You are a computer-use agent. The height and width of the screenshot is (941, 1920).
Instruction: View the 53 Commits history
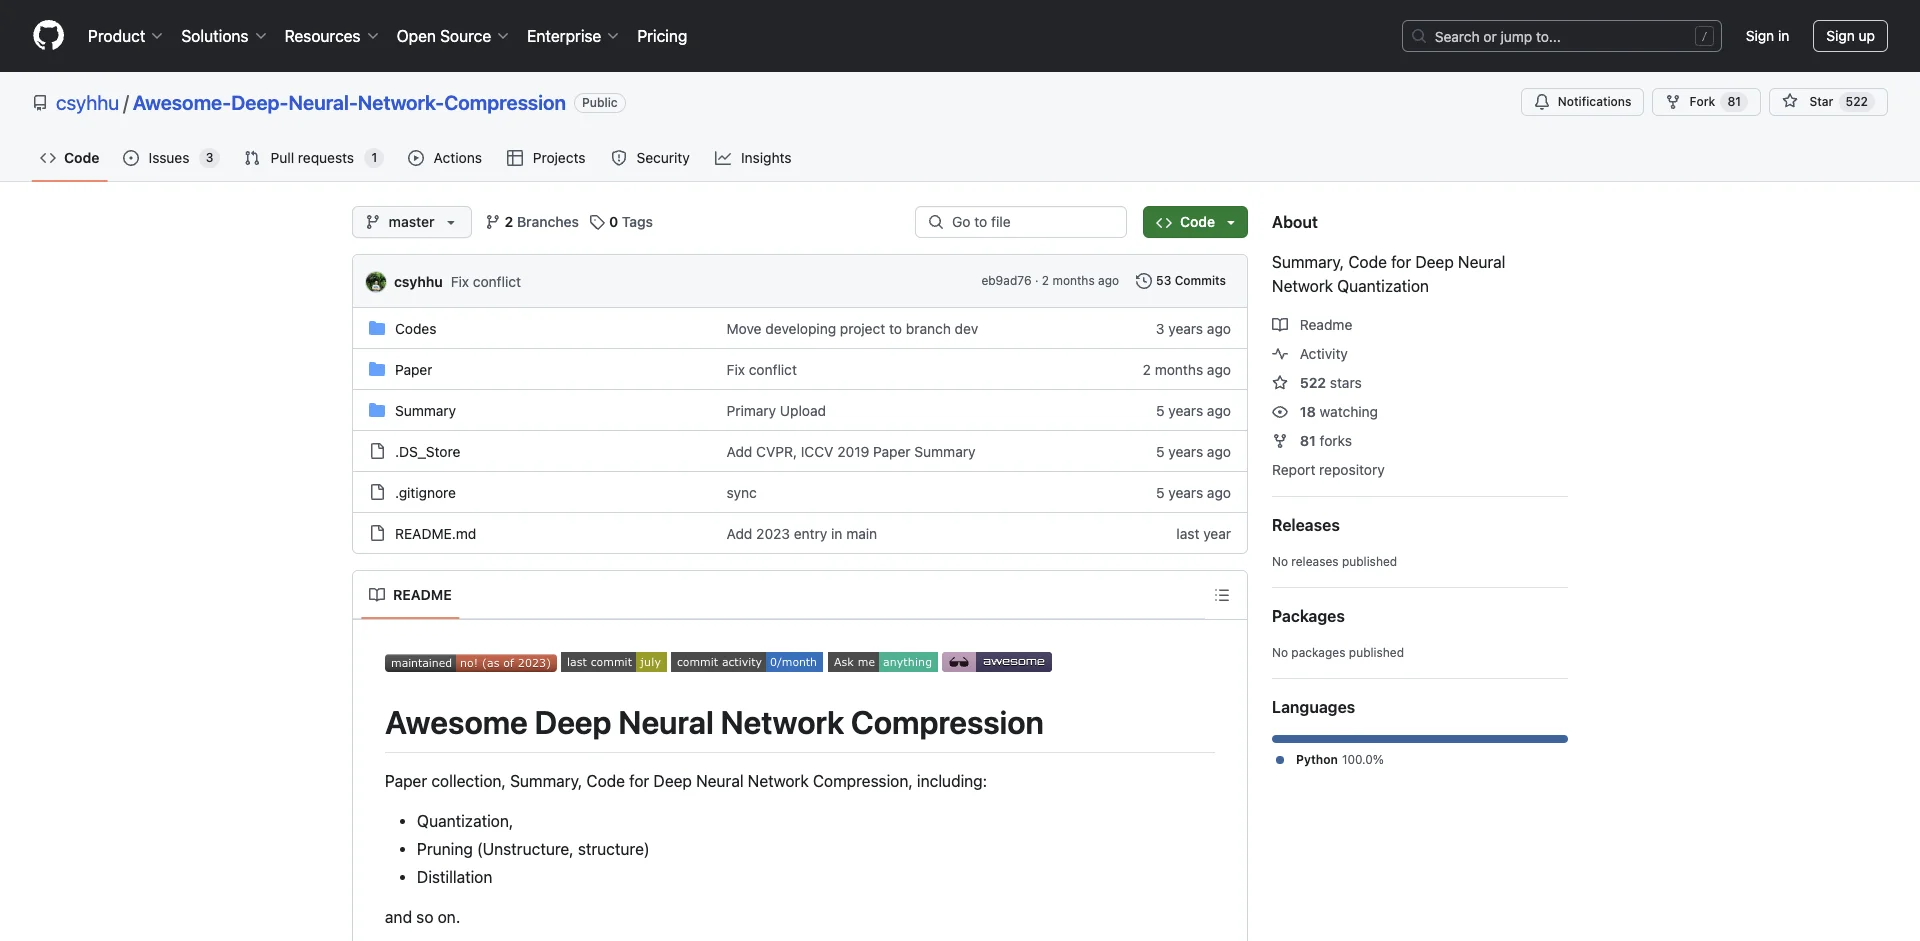point(1181,281)
